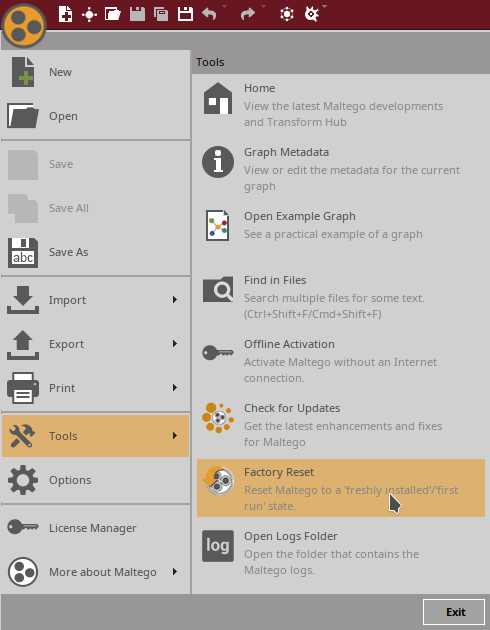Select Factory Reset option
490x630 pixels.
(341, 488)
